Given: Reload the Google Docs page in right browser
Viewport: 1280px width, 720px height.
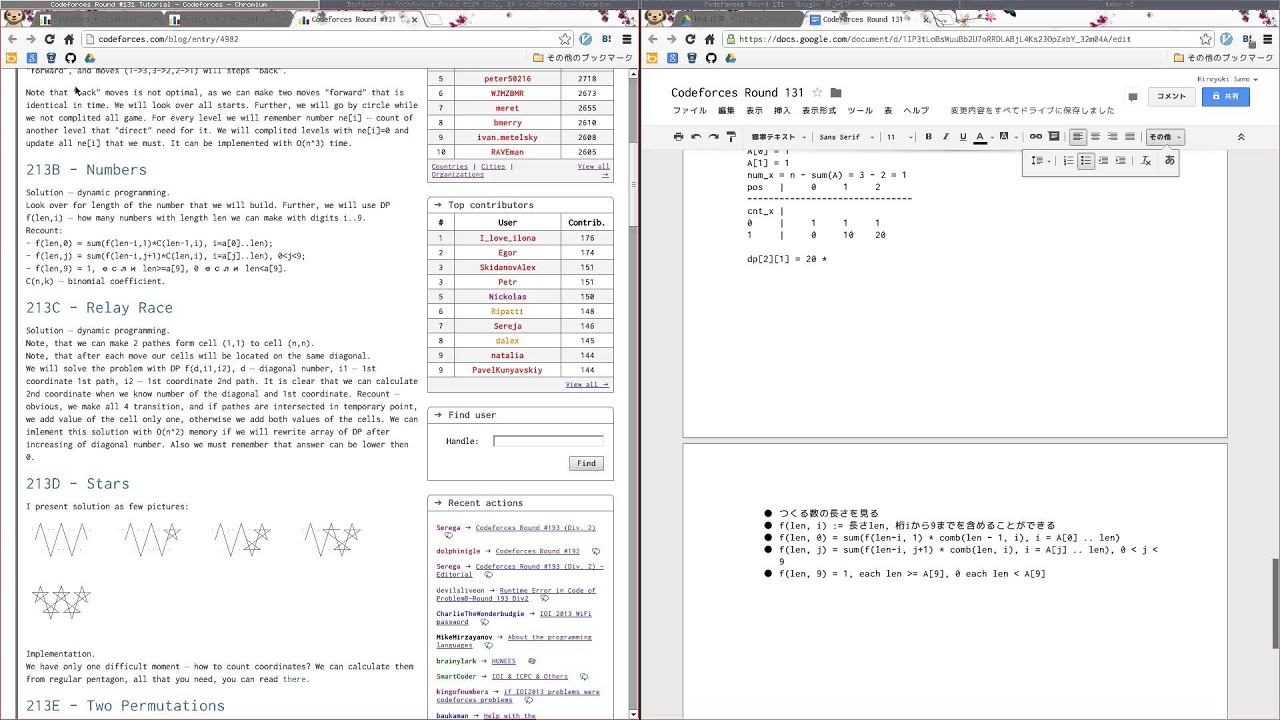Looking at the screenshot, I should 690,39.
